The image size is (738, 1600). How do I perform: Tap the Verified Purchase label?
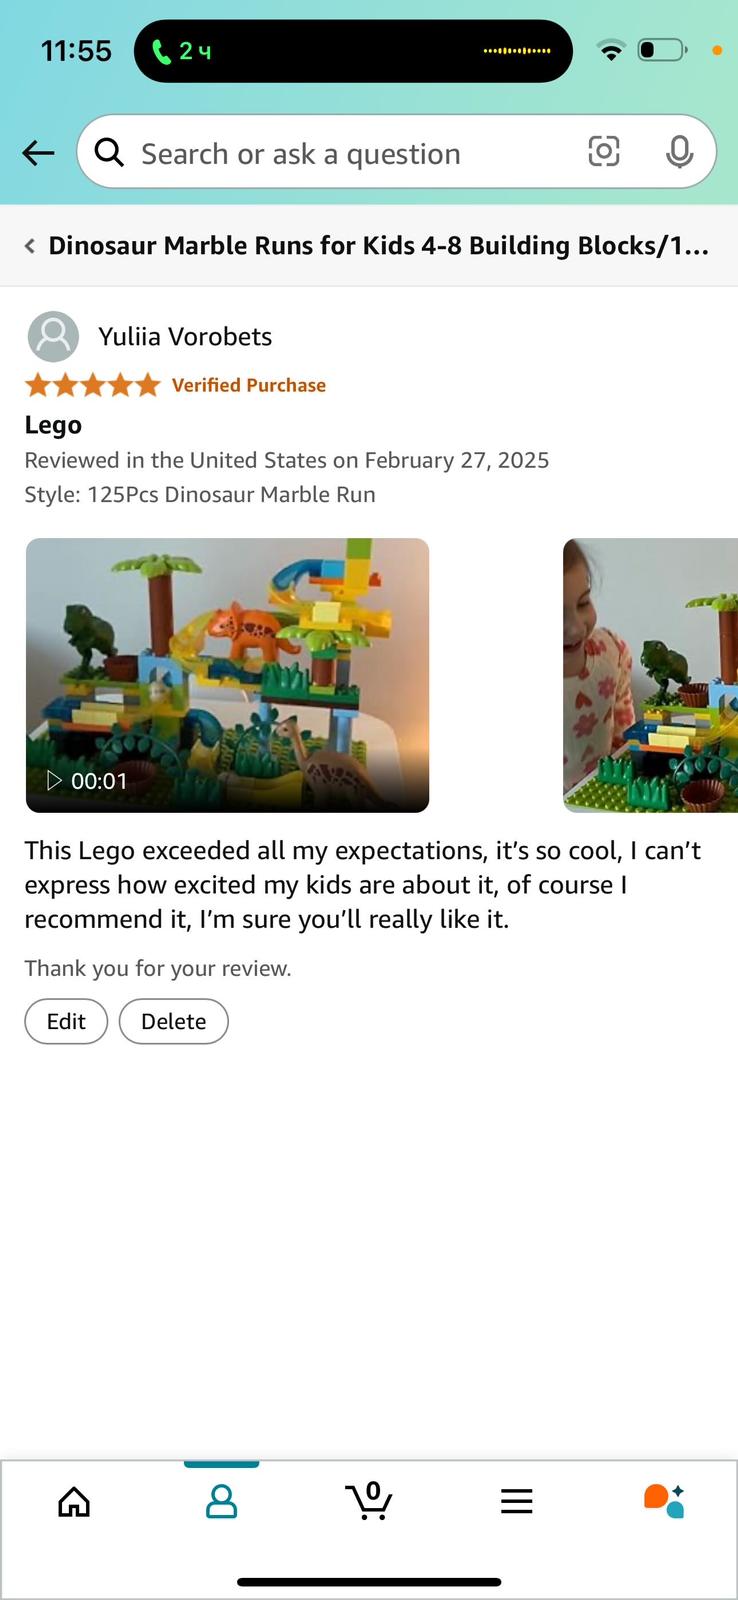[249, 385]
